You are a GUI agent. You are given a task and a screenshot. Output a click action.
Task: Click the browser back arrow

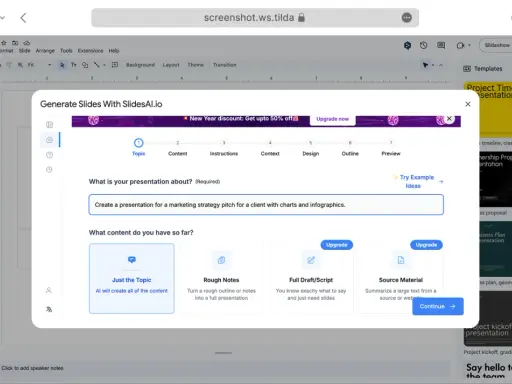[23, 18]
